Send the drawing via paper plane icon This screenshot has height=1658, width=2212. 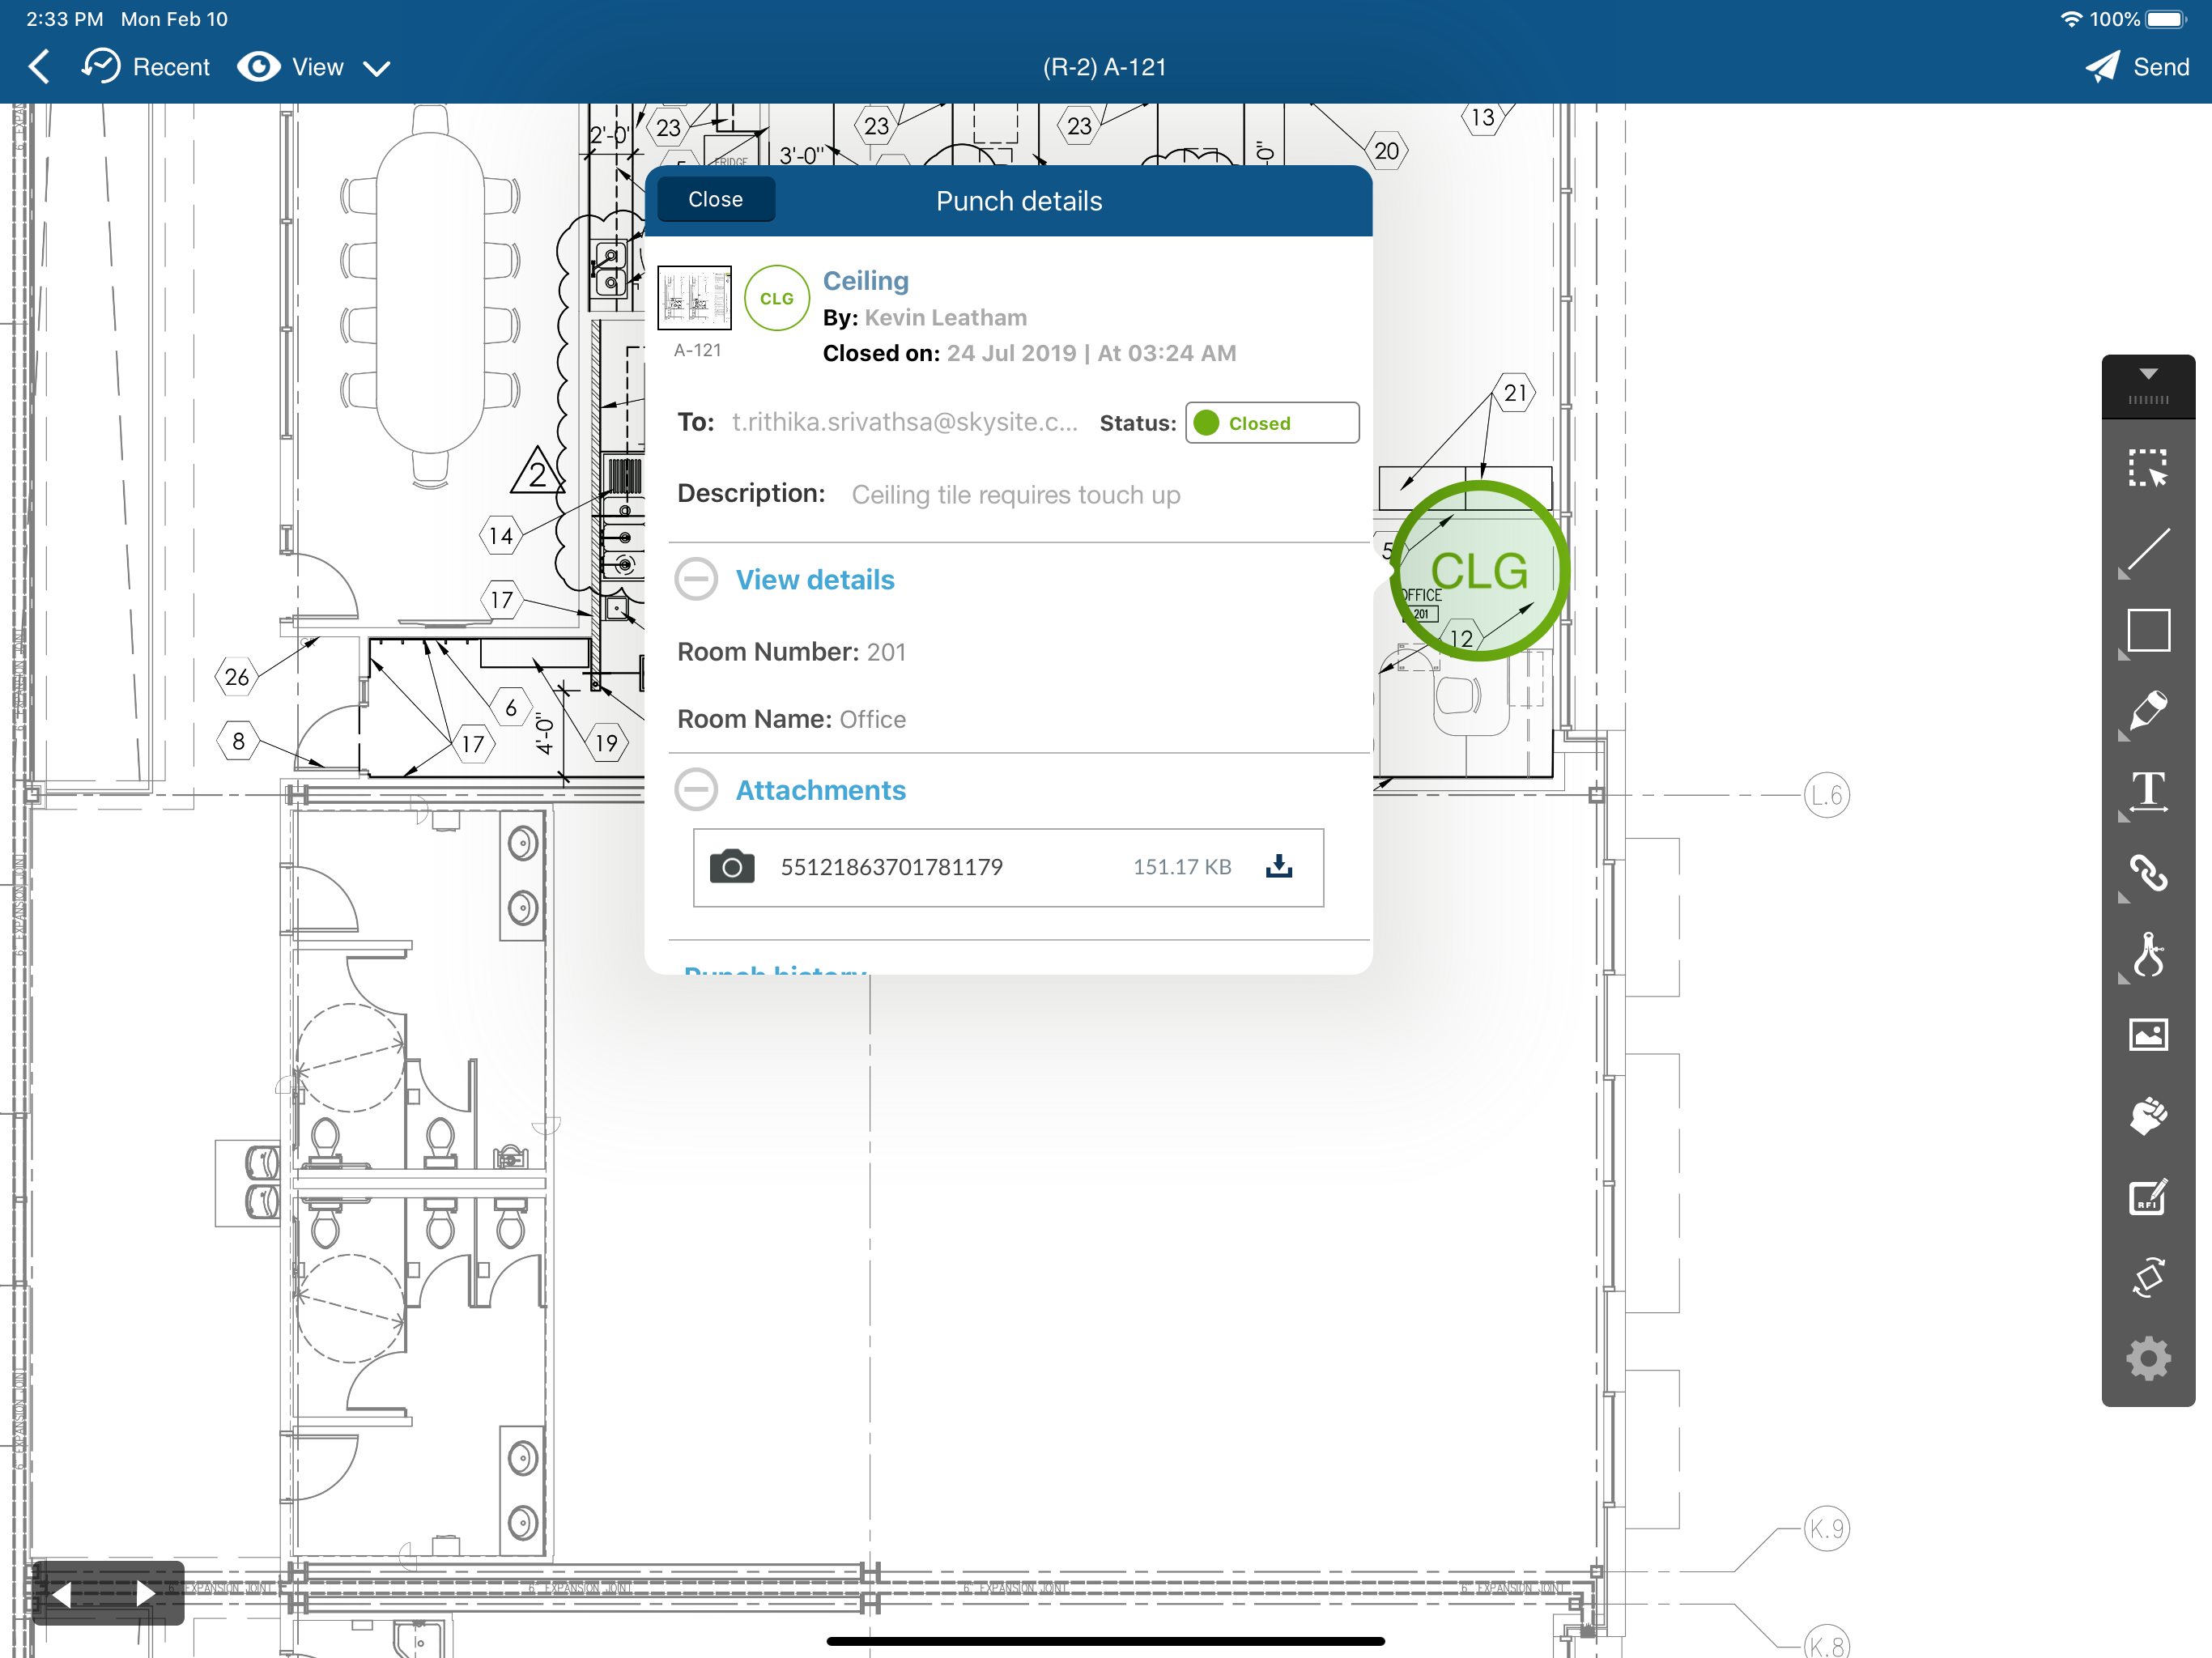tap(2101, 67)
